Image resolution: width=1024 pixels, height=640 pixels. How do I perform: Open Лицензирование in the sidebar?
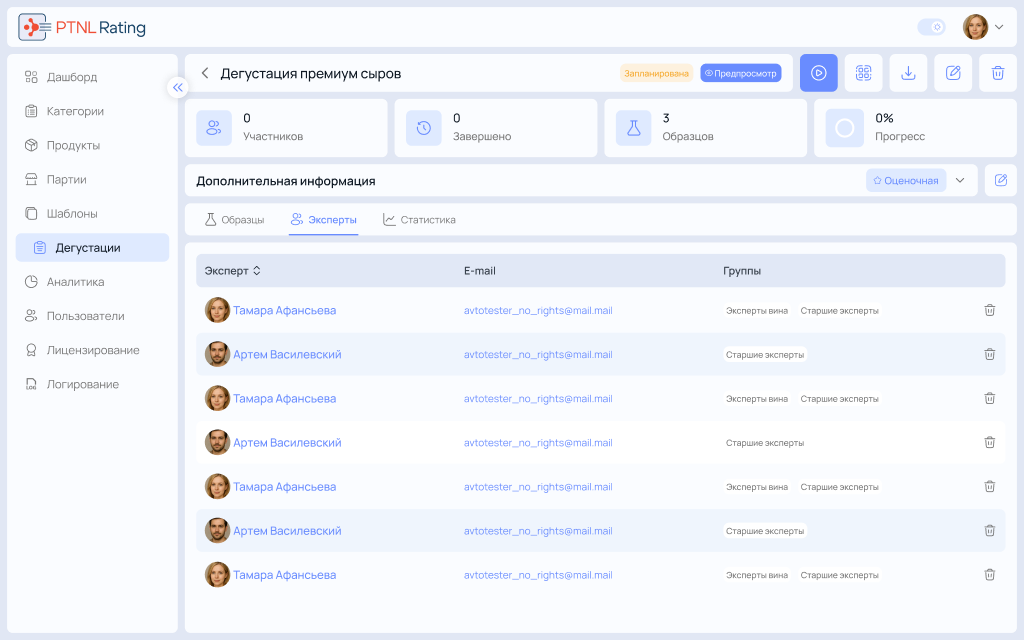pos(92,350)
